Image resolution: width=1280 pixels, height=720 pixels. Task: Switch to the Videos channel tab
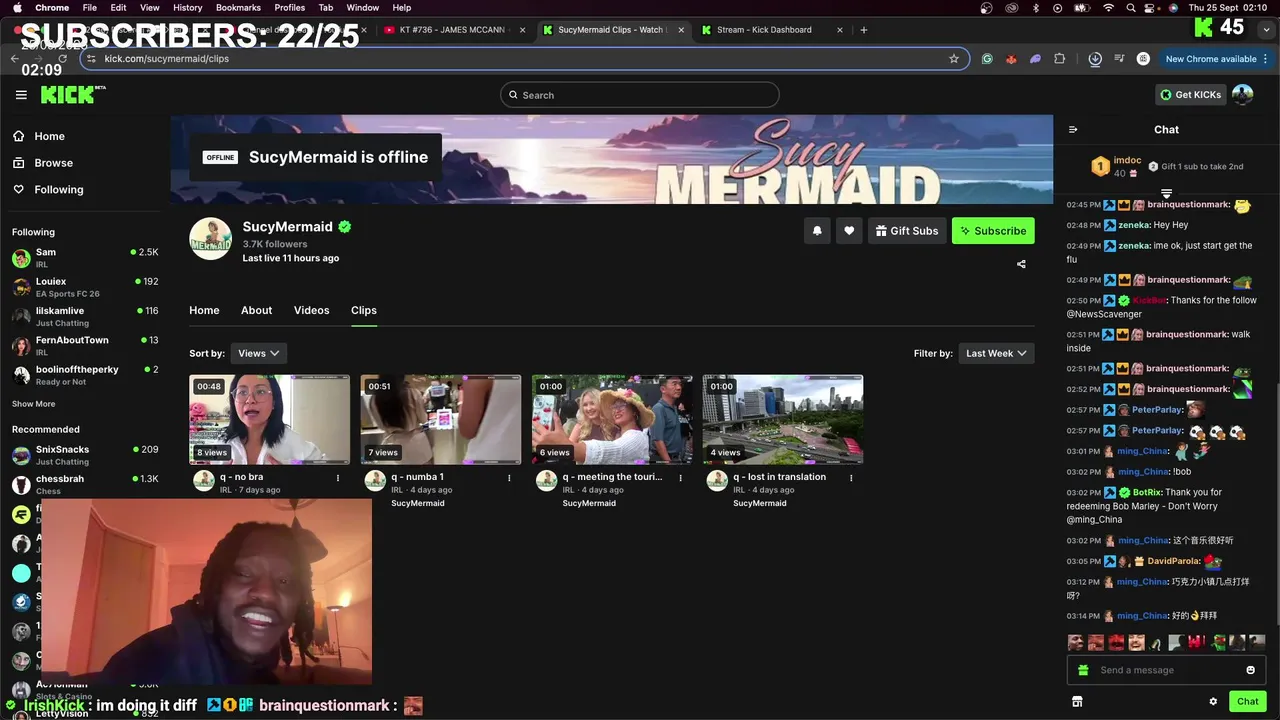tap(311, 310)
